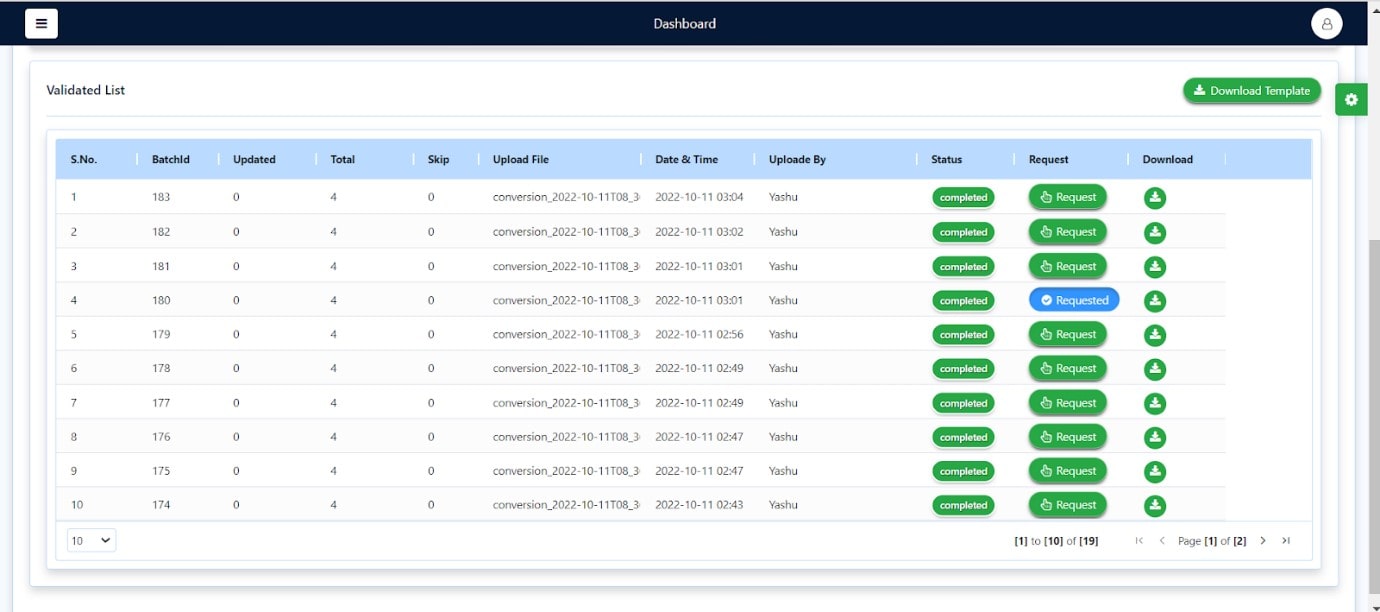Image resolution: width=1380 pixels, height=612 pixels.
Task: Download file for batch 180
Action: (1155, 300)
